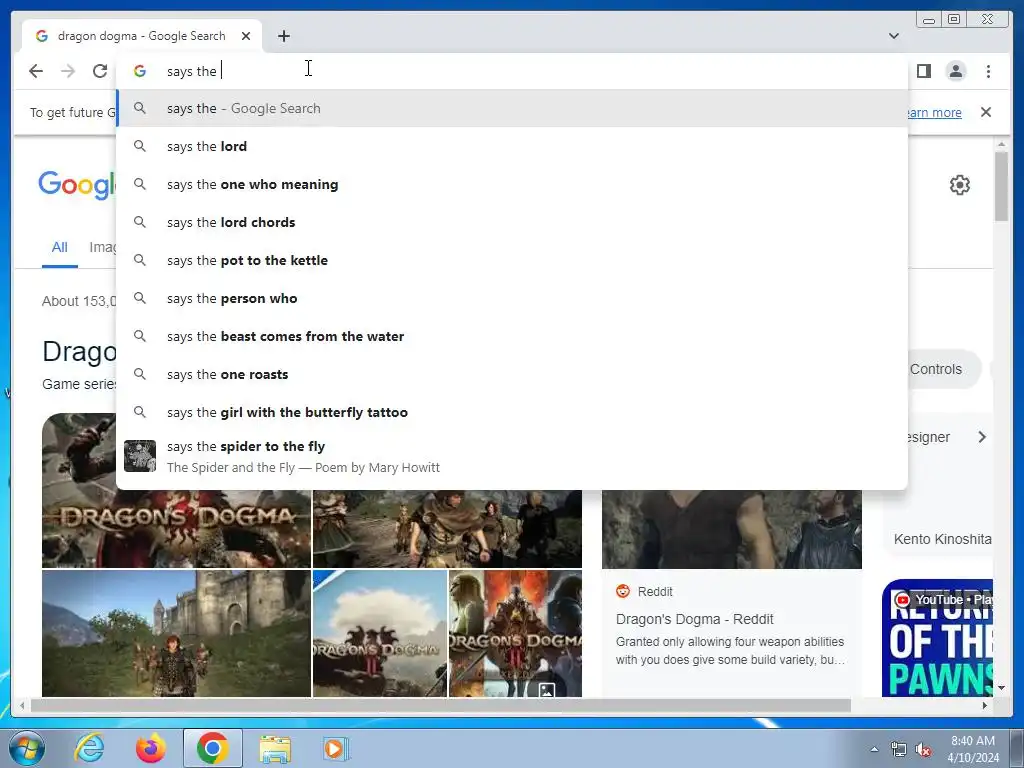This screenshot has width=1024, height=768.
Task: Click the page scroll down arrow
Action: 1001,688
